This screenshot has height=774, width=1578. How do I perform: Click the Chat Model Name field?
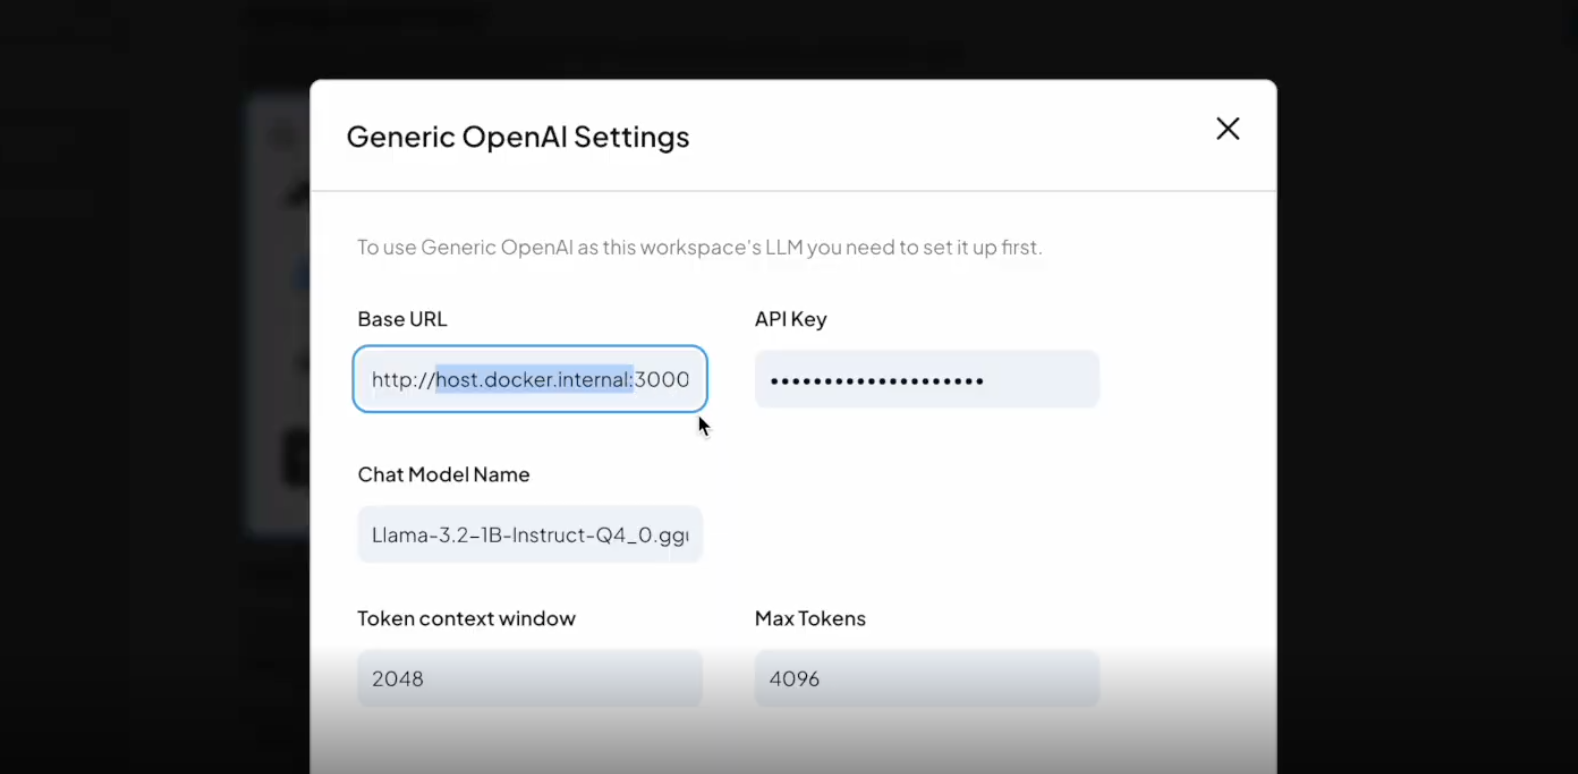tap(530, 535)
